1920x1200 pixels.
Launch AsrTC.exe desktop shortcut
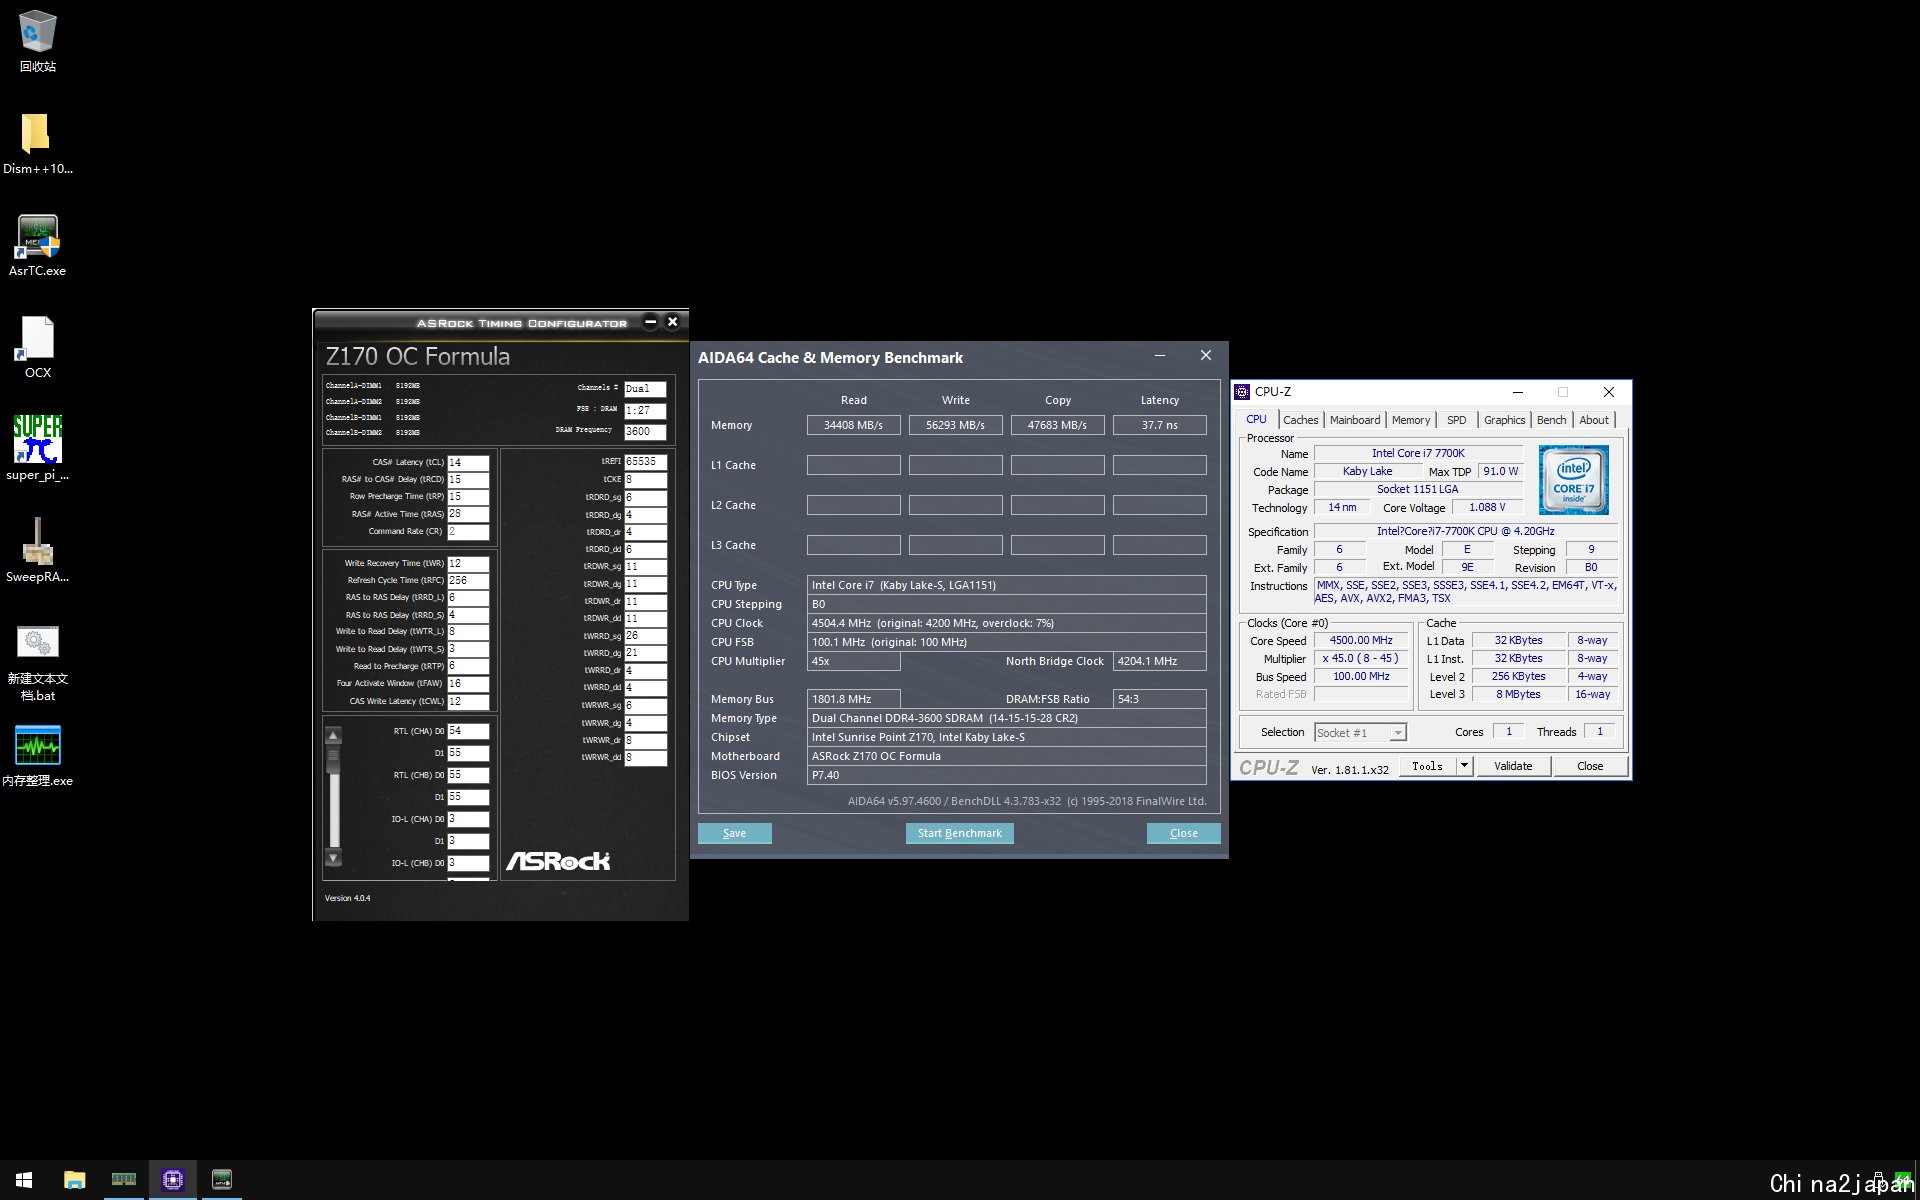37,244
